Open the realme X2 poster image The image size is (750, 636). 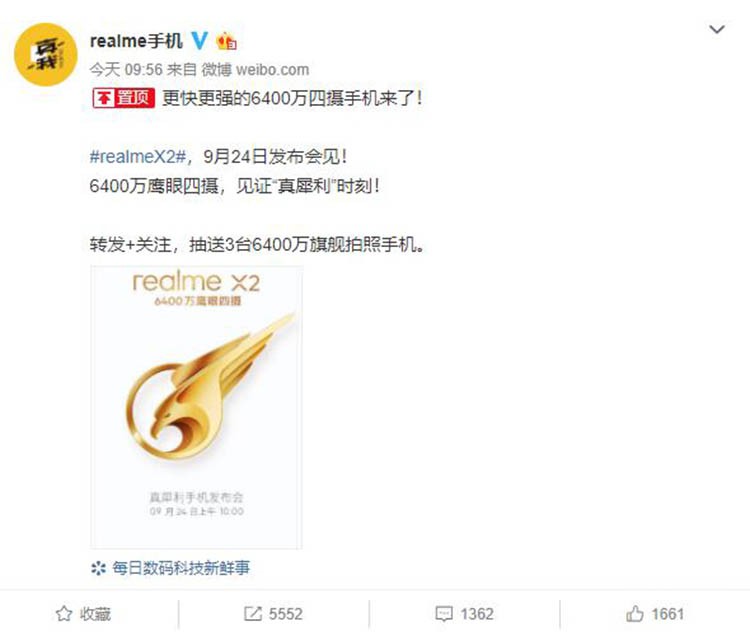[x=197, y=407]
